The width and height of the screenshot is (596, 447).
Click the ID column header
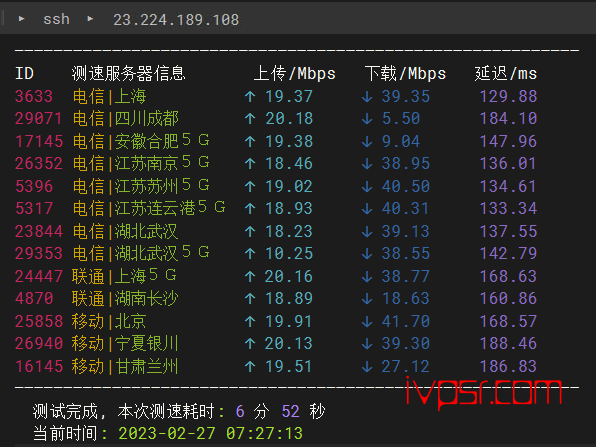tap(24, 73)
